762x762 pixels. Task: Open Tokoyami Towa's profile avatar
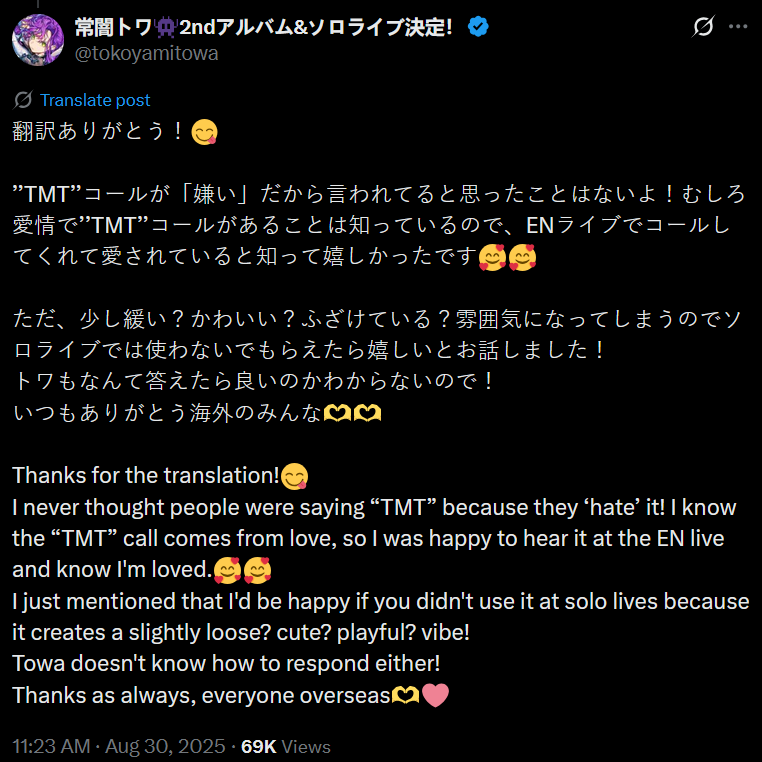click(x=38, y=40)
